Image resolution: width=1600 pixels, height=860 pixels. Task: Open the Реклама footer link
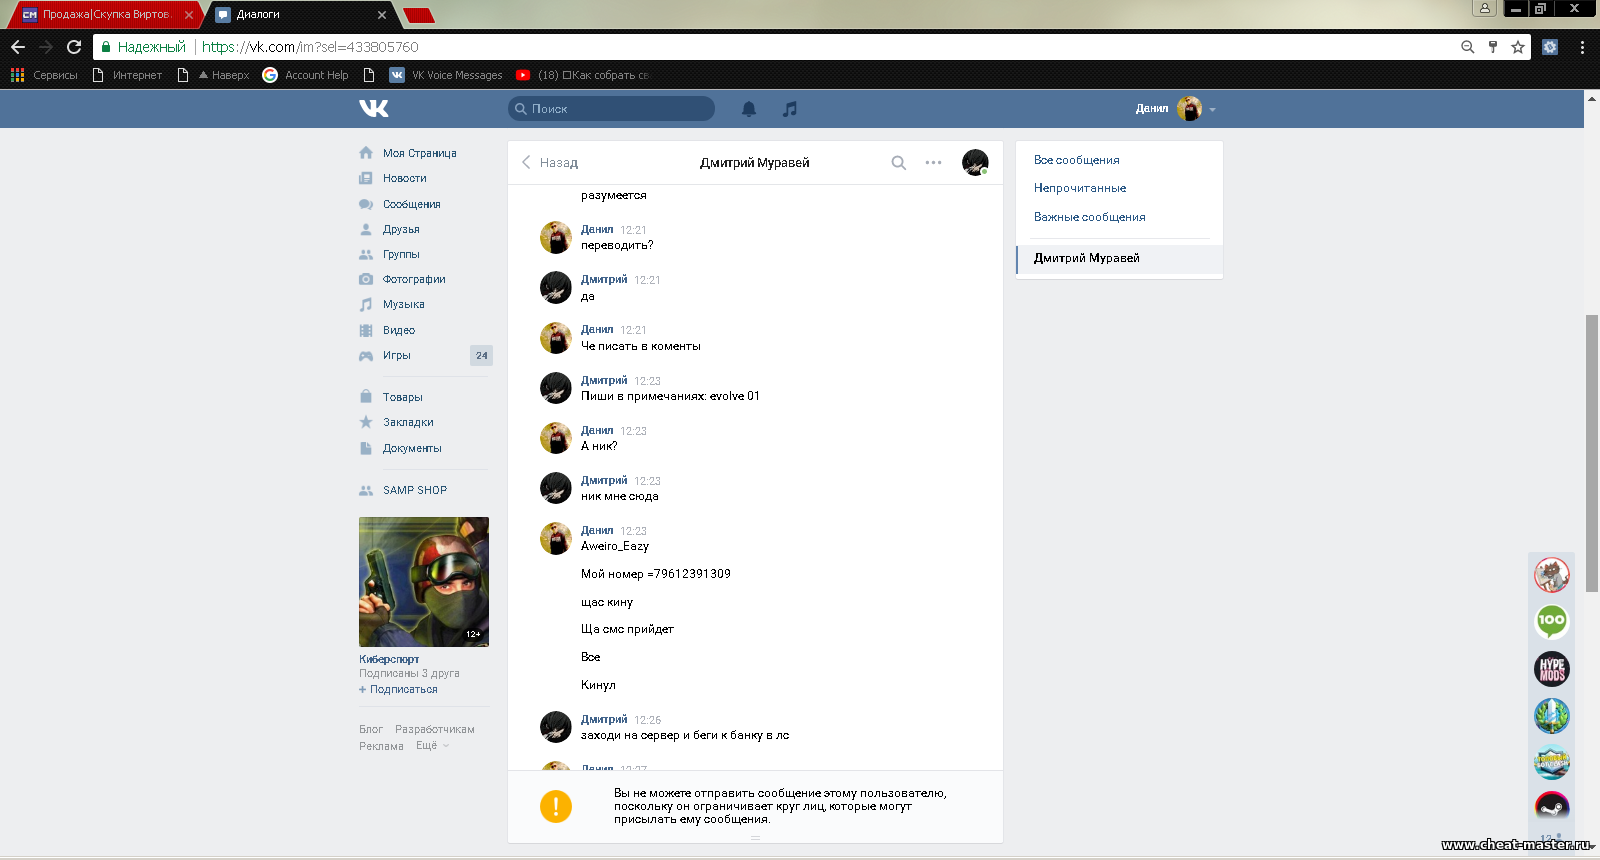tap(381, 746)
